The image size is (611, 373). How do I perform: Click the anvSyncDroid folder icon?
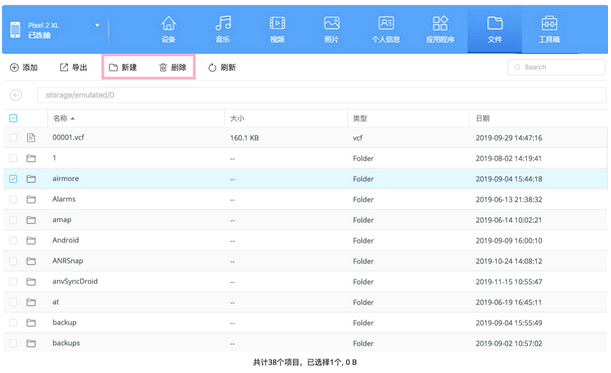[31, 281]
